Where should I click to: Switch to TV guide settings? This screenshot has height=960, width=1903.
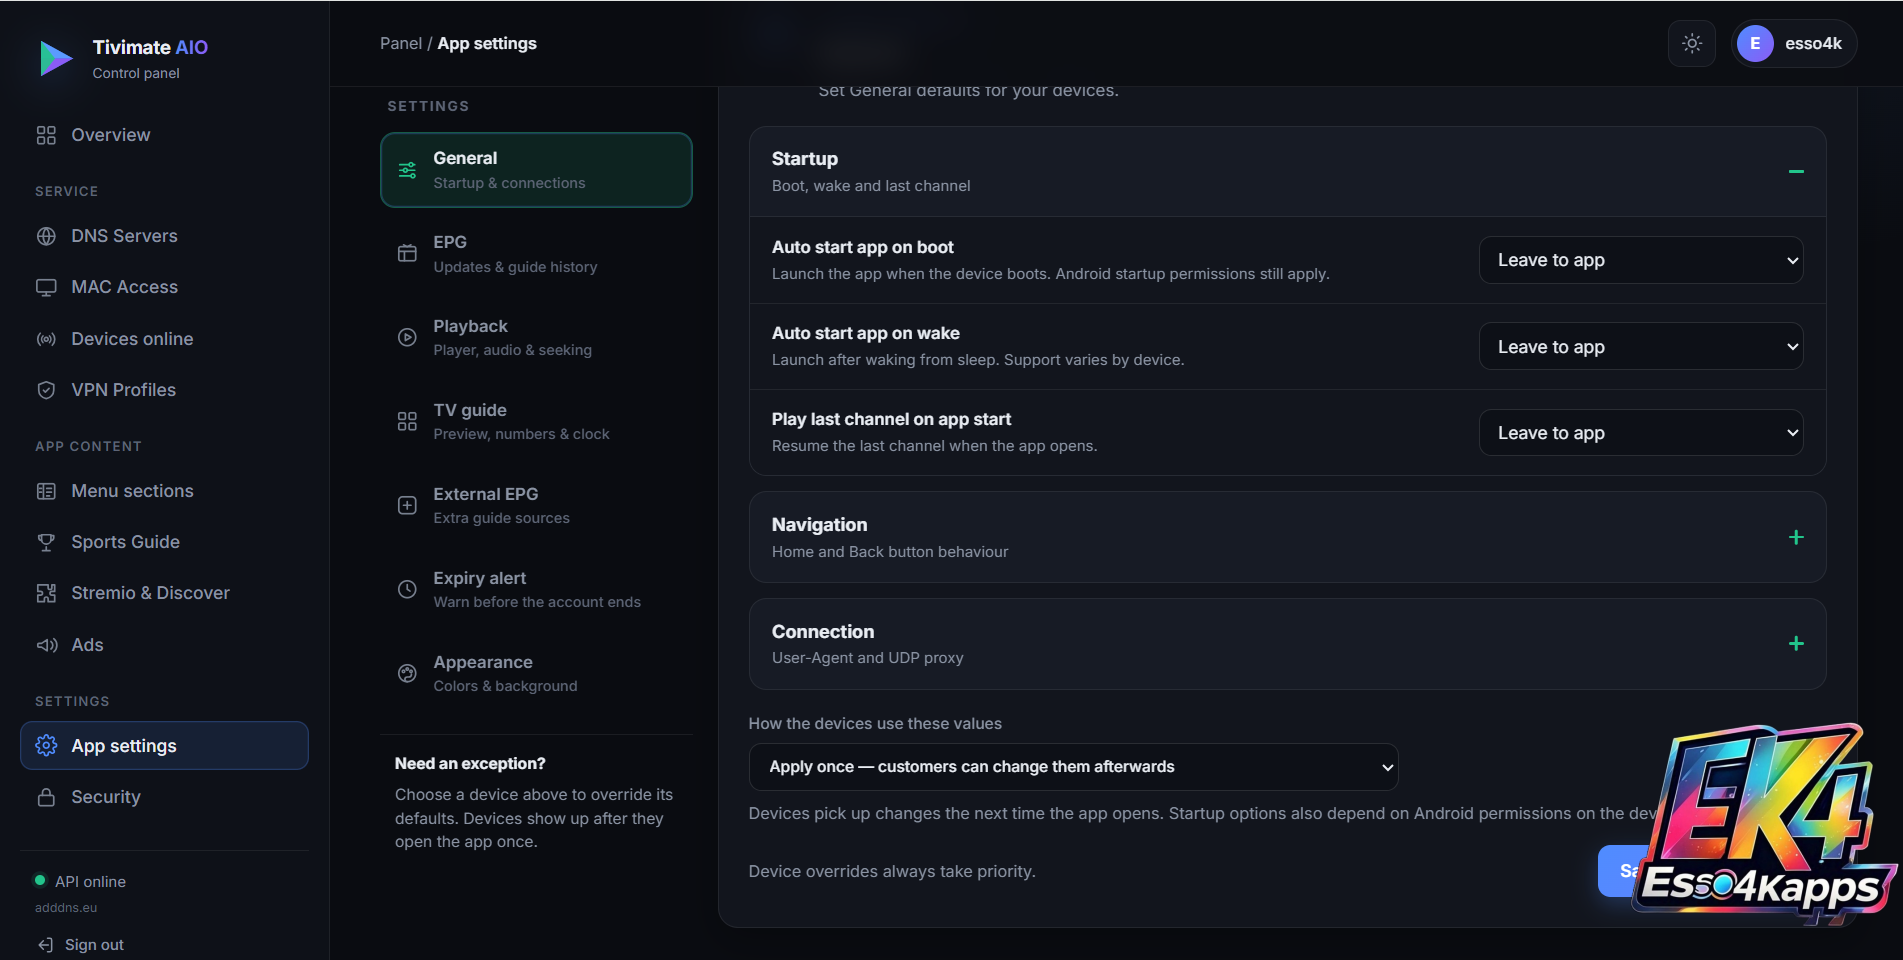(x=536, y=421)
